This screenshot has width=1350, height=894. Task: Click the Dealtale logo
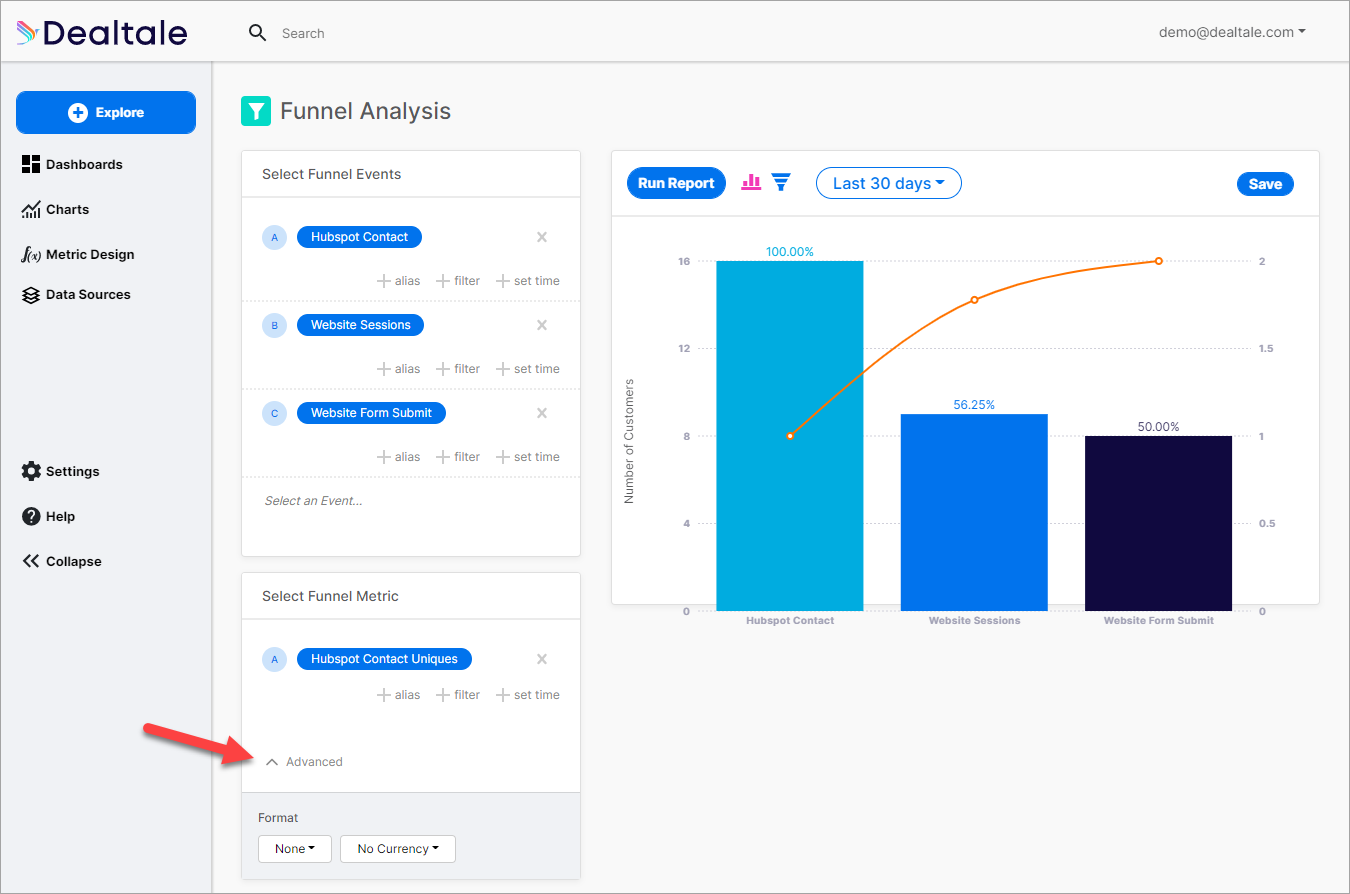tap(102, 33)
